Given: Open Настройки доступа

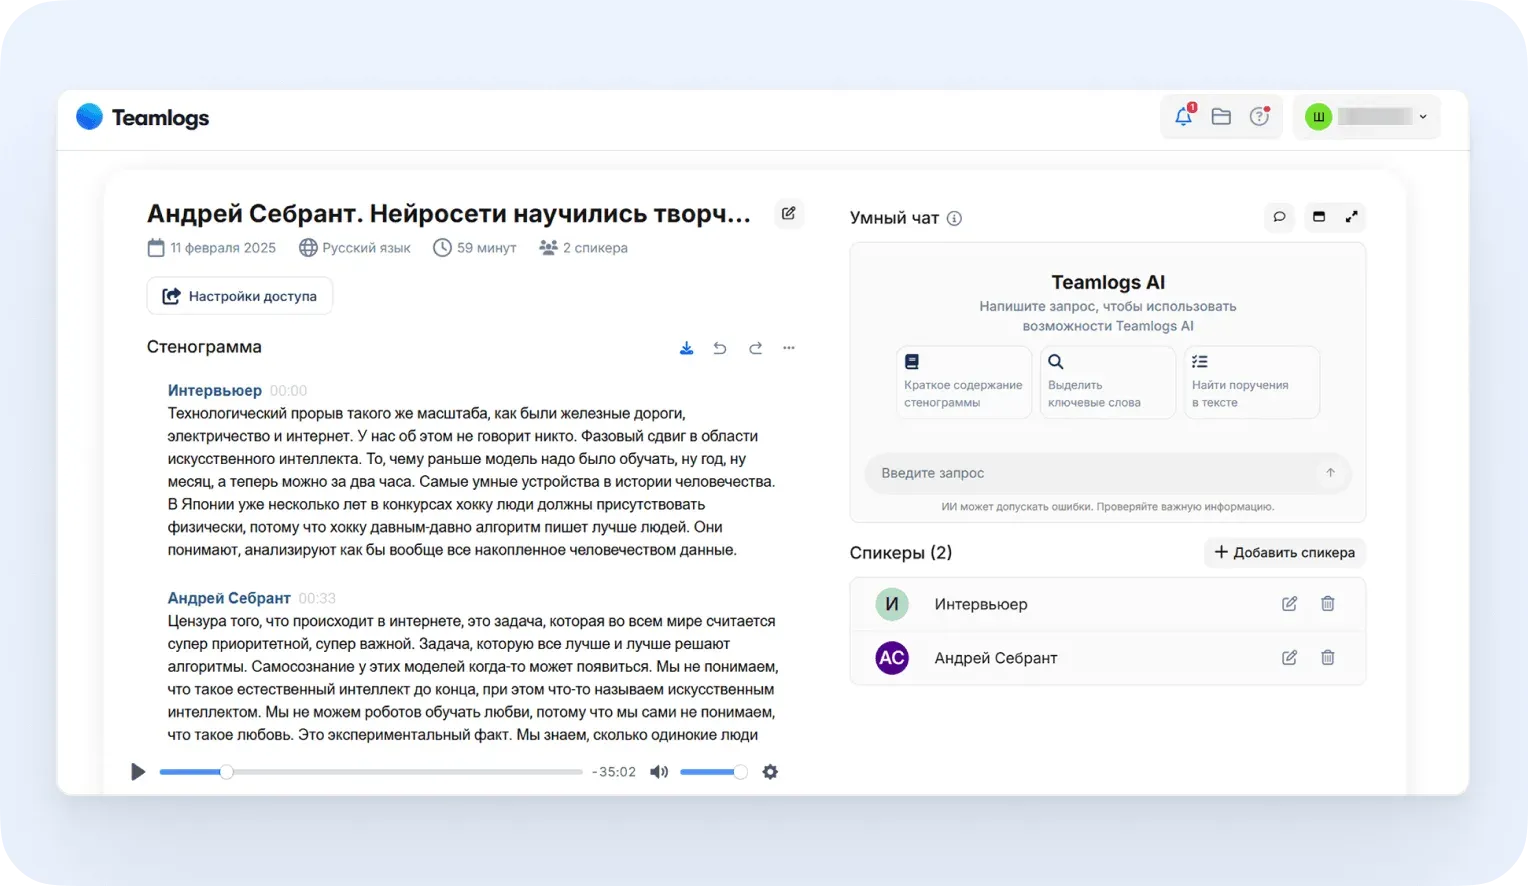Looking at the screenshot, I should coord(240,296).
